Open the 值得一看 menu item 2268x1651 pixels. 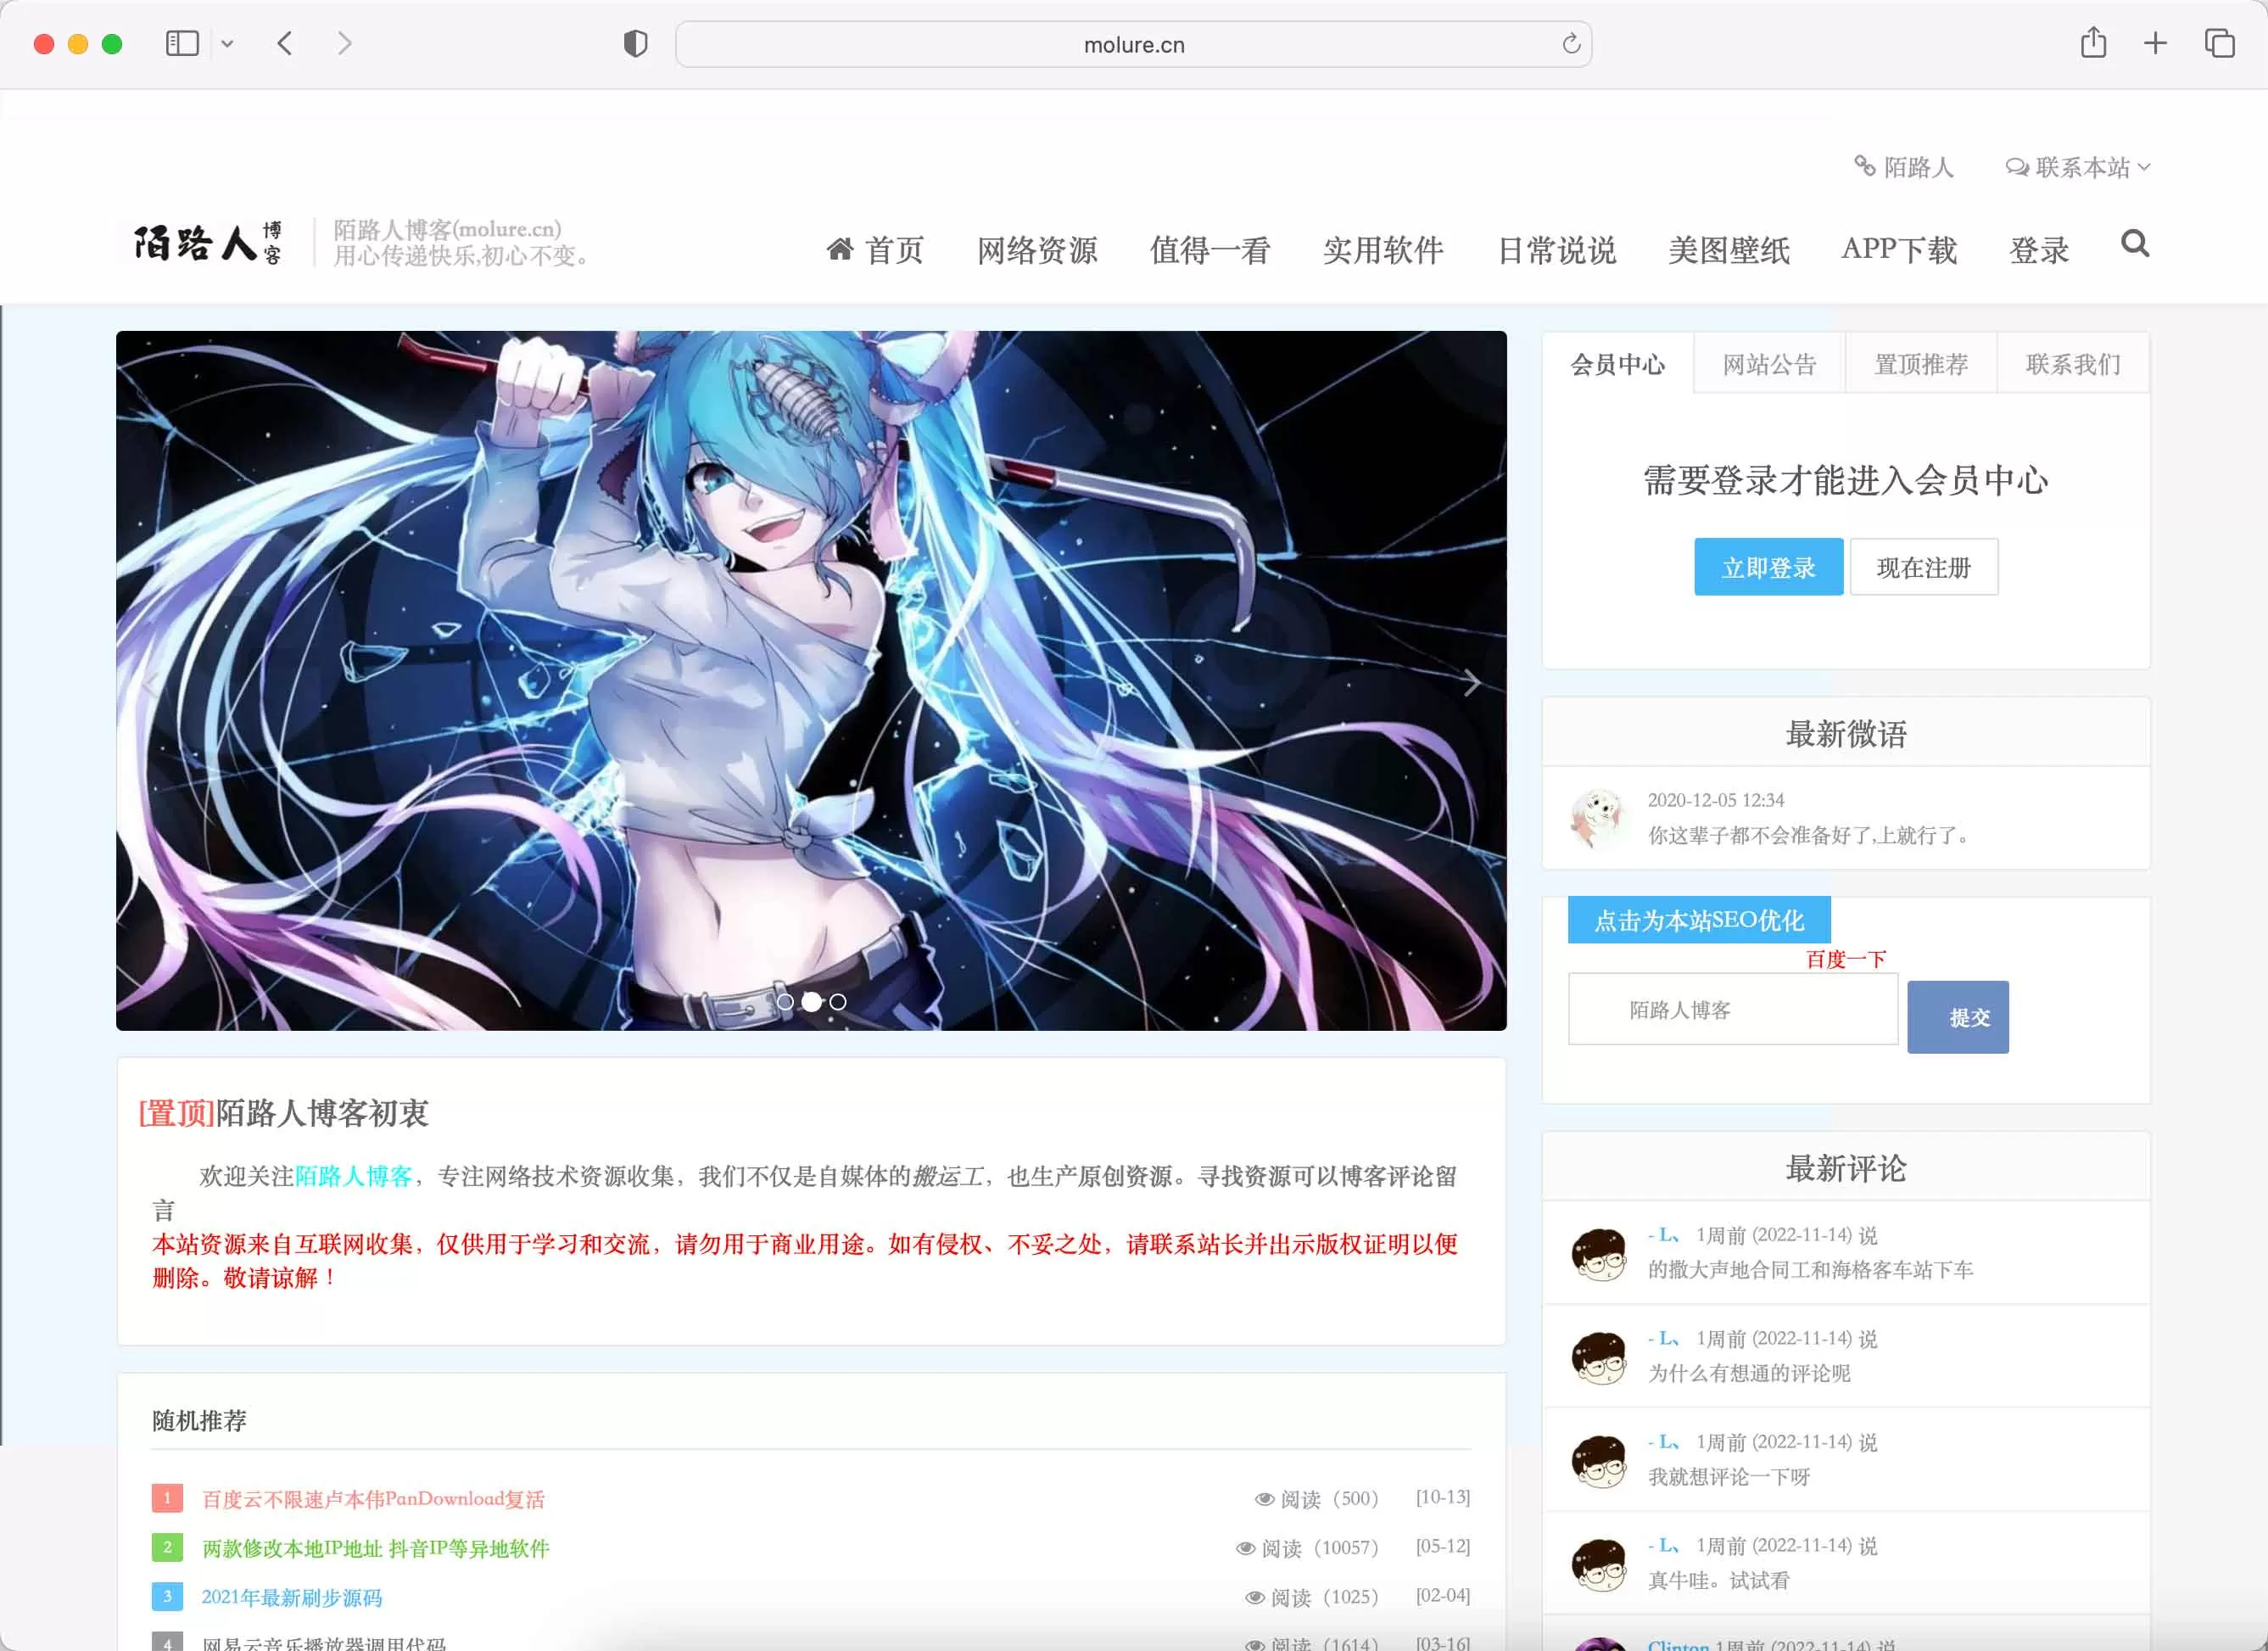point(1210,249)
